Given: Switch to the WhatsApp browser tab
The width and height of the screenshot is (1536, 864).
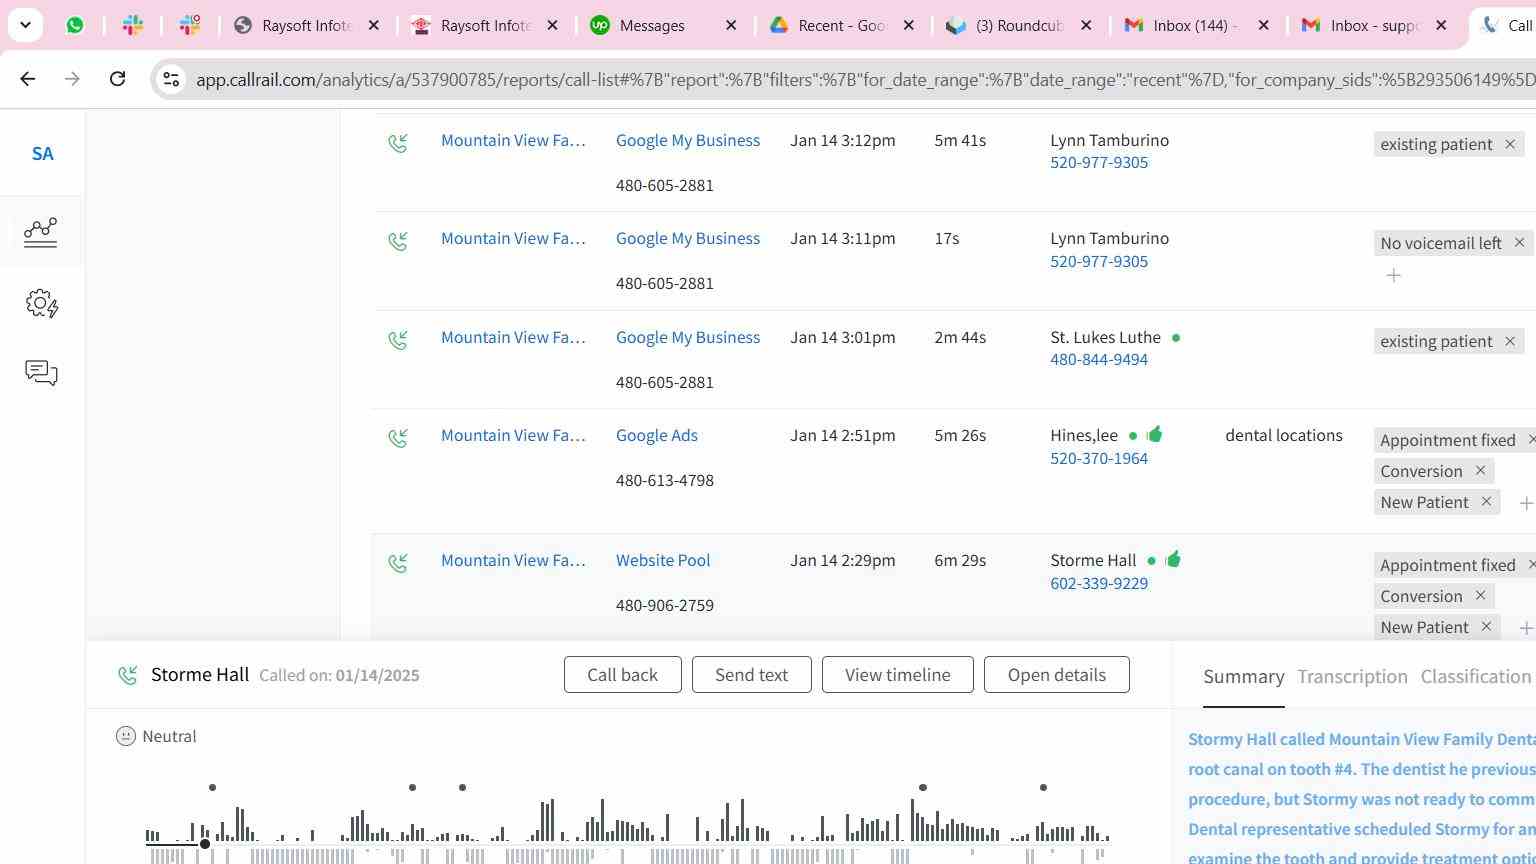Looking at the screenshot, I should pos(75,25).
